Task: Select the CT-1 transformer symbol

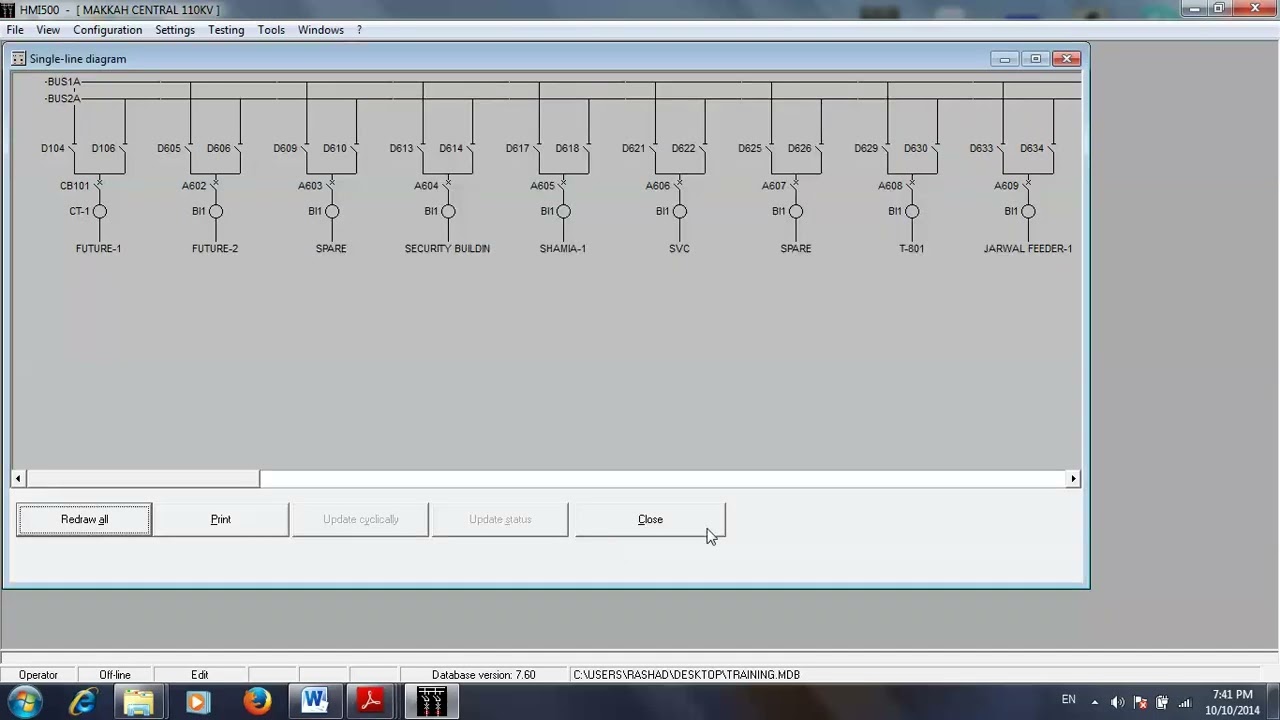Action: click(x=99, y=211)
